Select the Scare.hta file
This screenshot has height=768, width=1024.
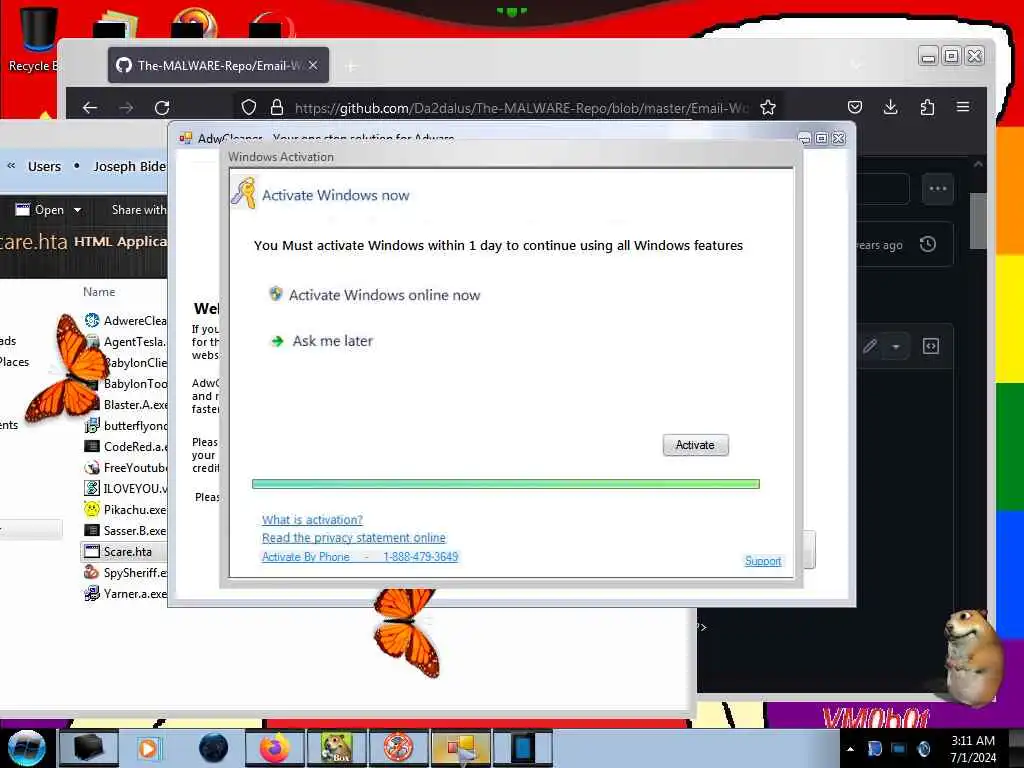(124, 552)
